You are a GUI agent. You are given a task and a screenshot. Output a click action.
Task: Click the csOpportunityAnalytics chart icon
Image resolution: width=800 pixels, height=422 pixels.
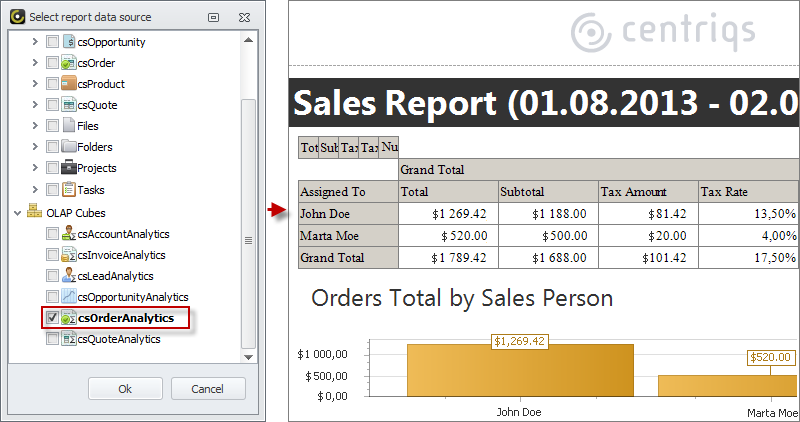[x=68, y=296]
